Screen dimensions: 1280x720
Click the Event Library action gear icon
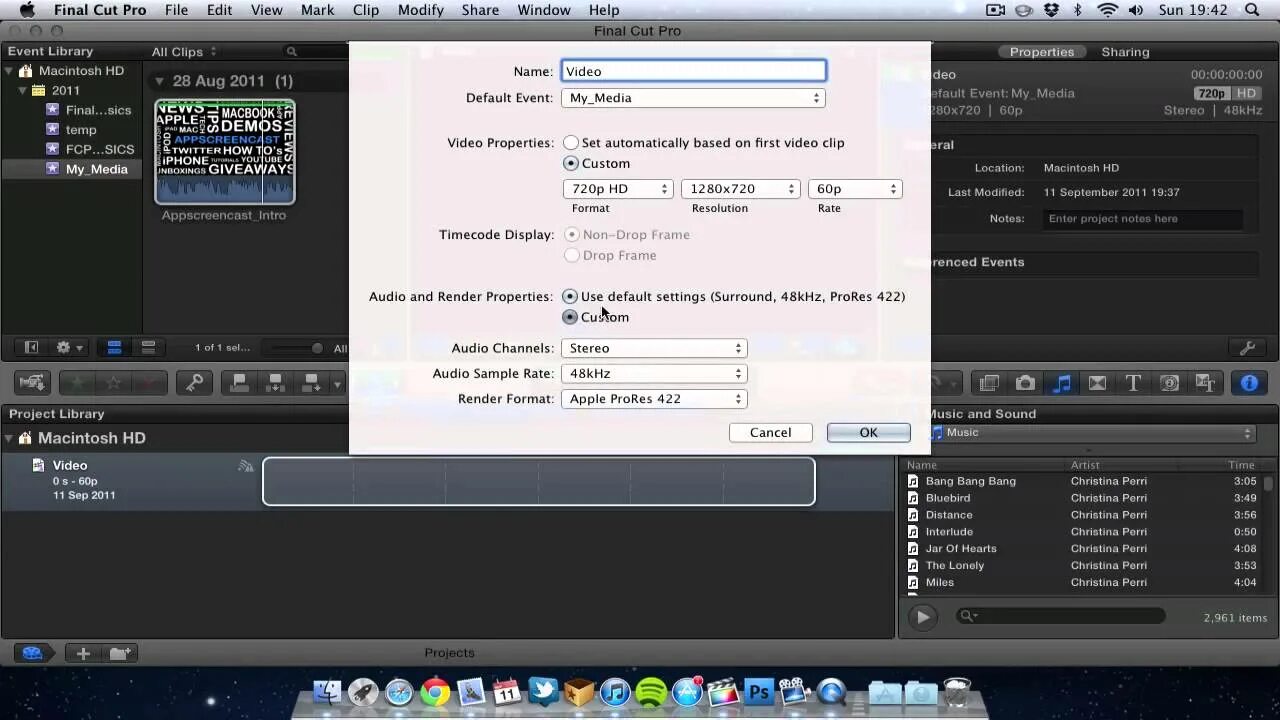point(69,348)
